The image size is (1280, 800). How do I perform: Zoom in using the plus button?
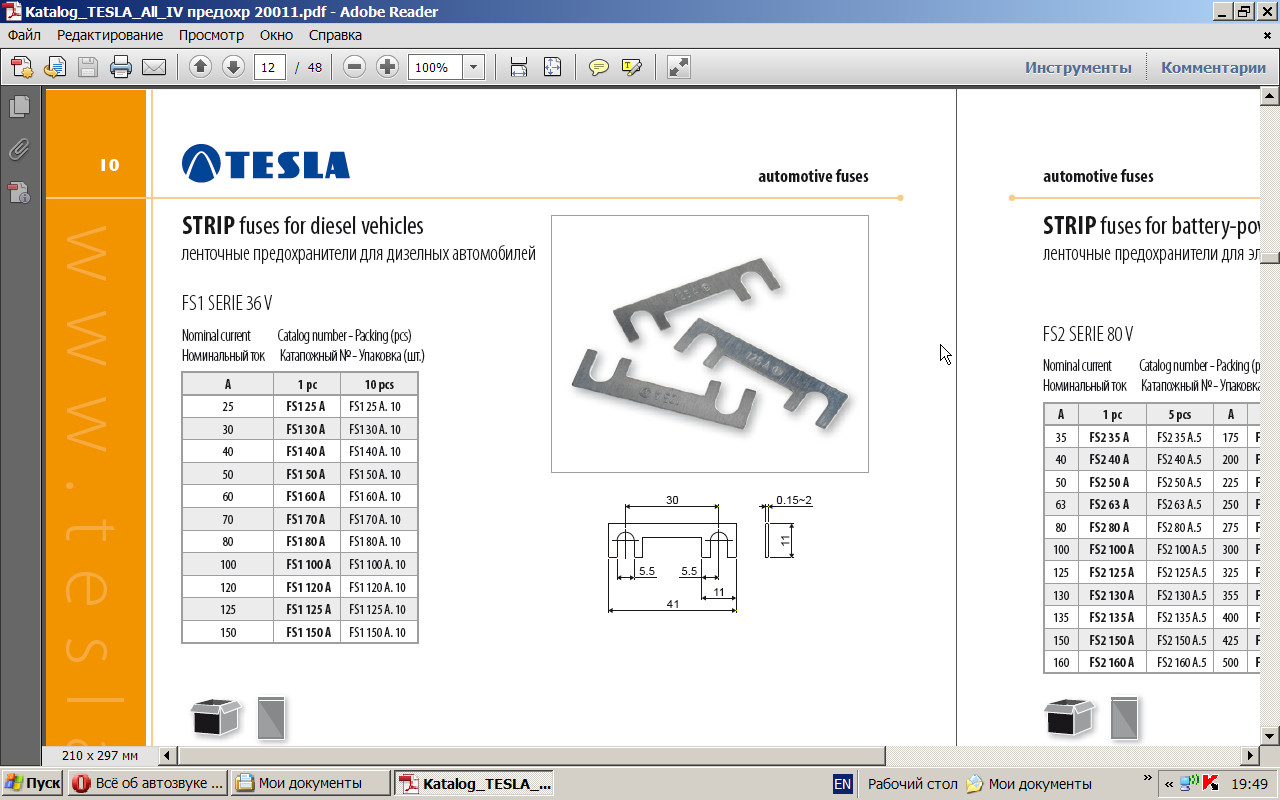click(x=387, y=68)
